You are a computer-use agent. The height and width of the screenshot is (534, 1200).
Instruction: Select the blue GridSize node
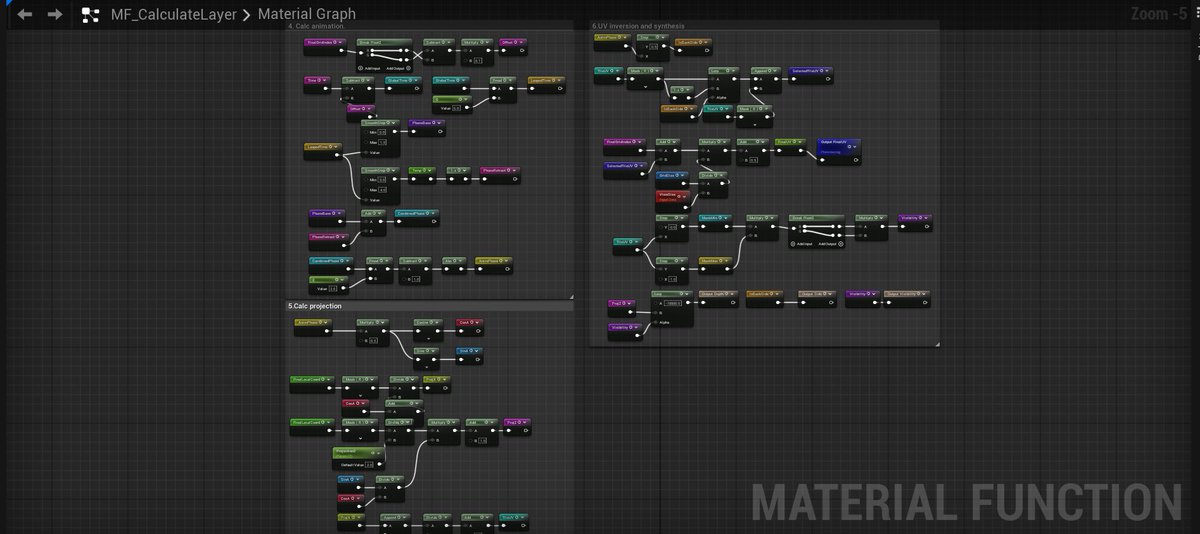(x=672, y=180)
